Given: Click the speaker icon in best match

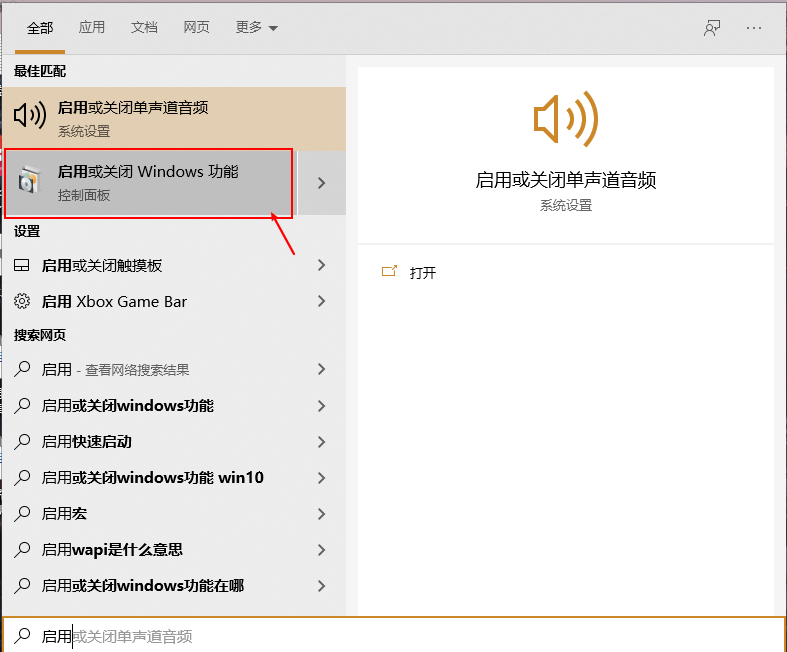Looking at the screenshot, I should pyautogui.click(x=30, y=116).
